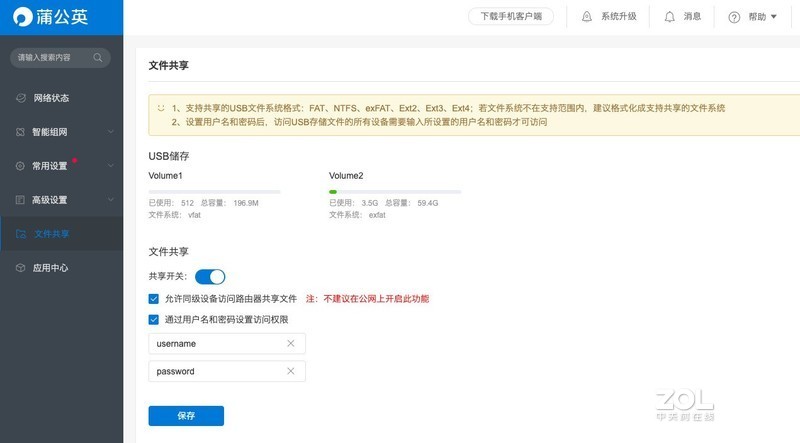Screen dimensions: 800x443
Task: Open the 帮助 dropdown arrow
Action: 773,17
